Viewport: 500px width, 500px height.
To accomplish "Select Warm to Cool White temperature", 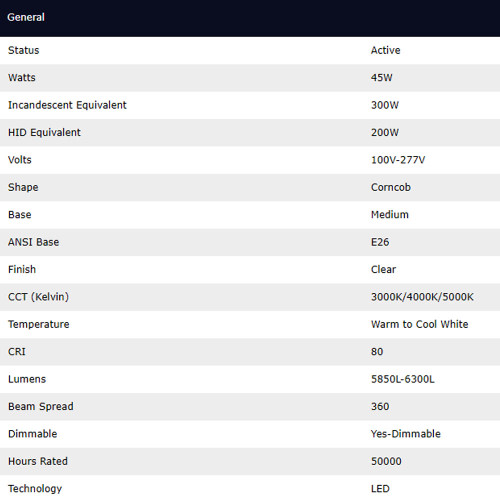I will pyautogui.click(x=420, y=324).
